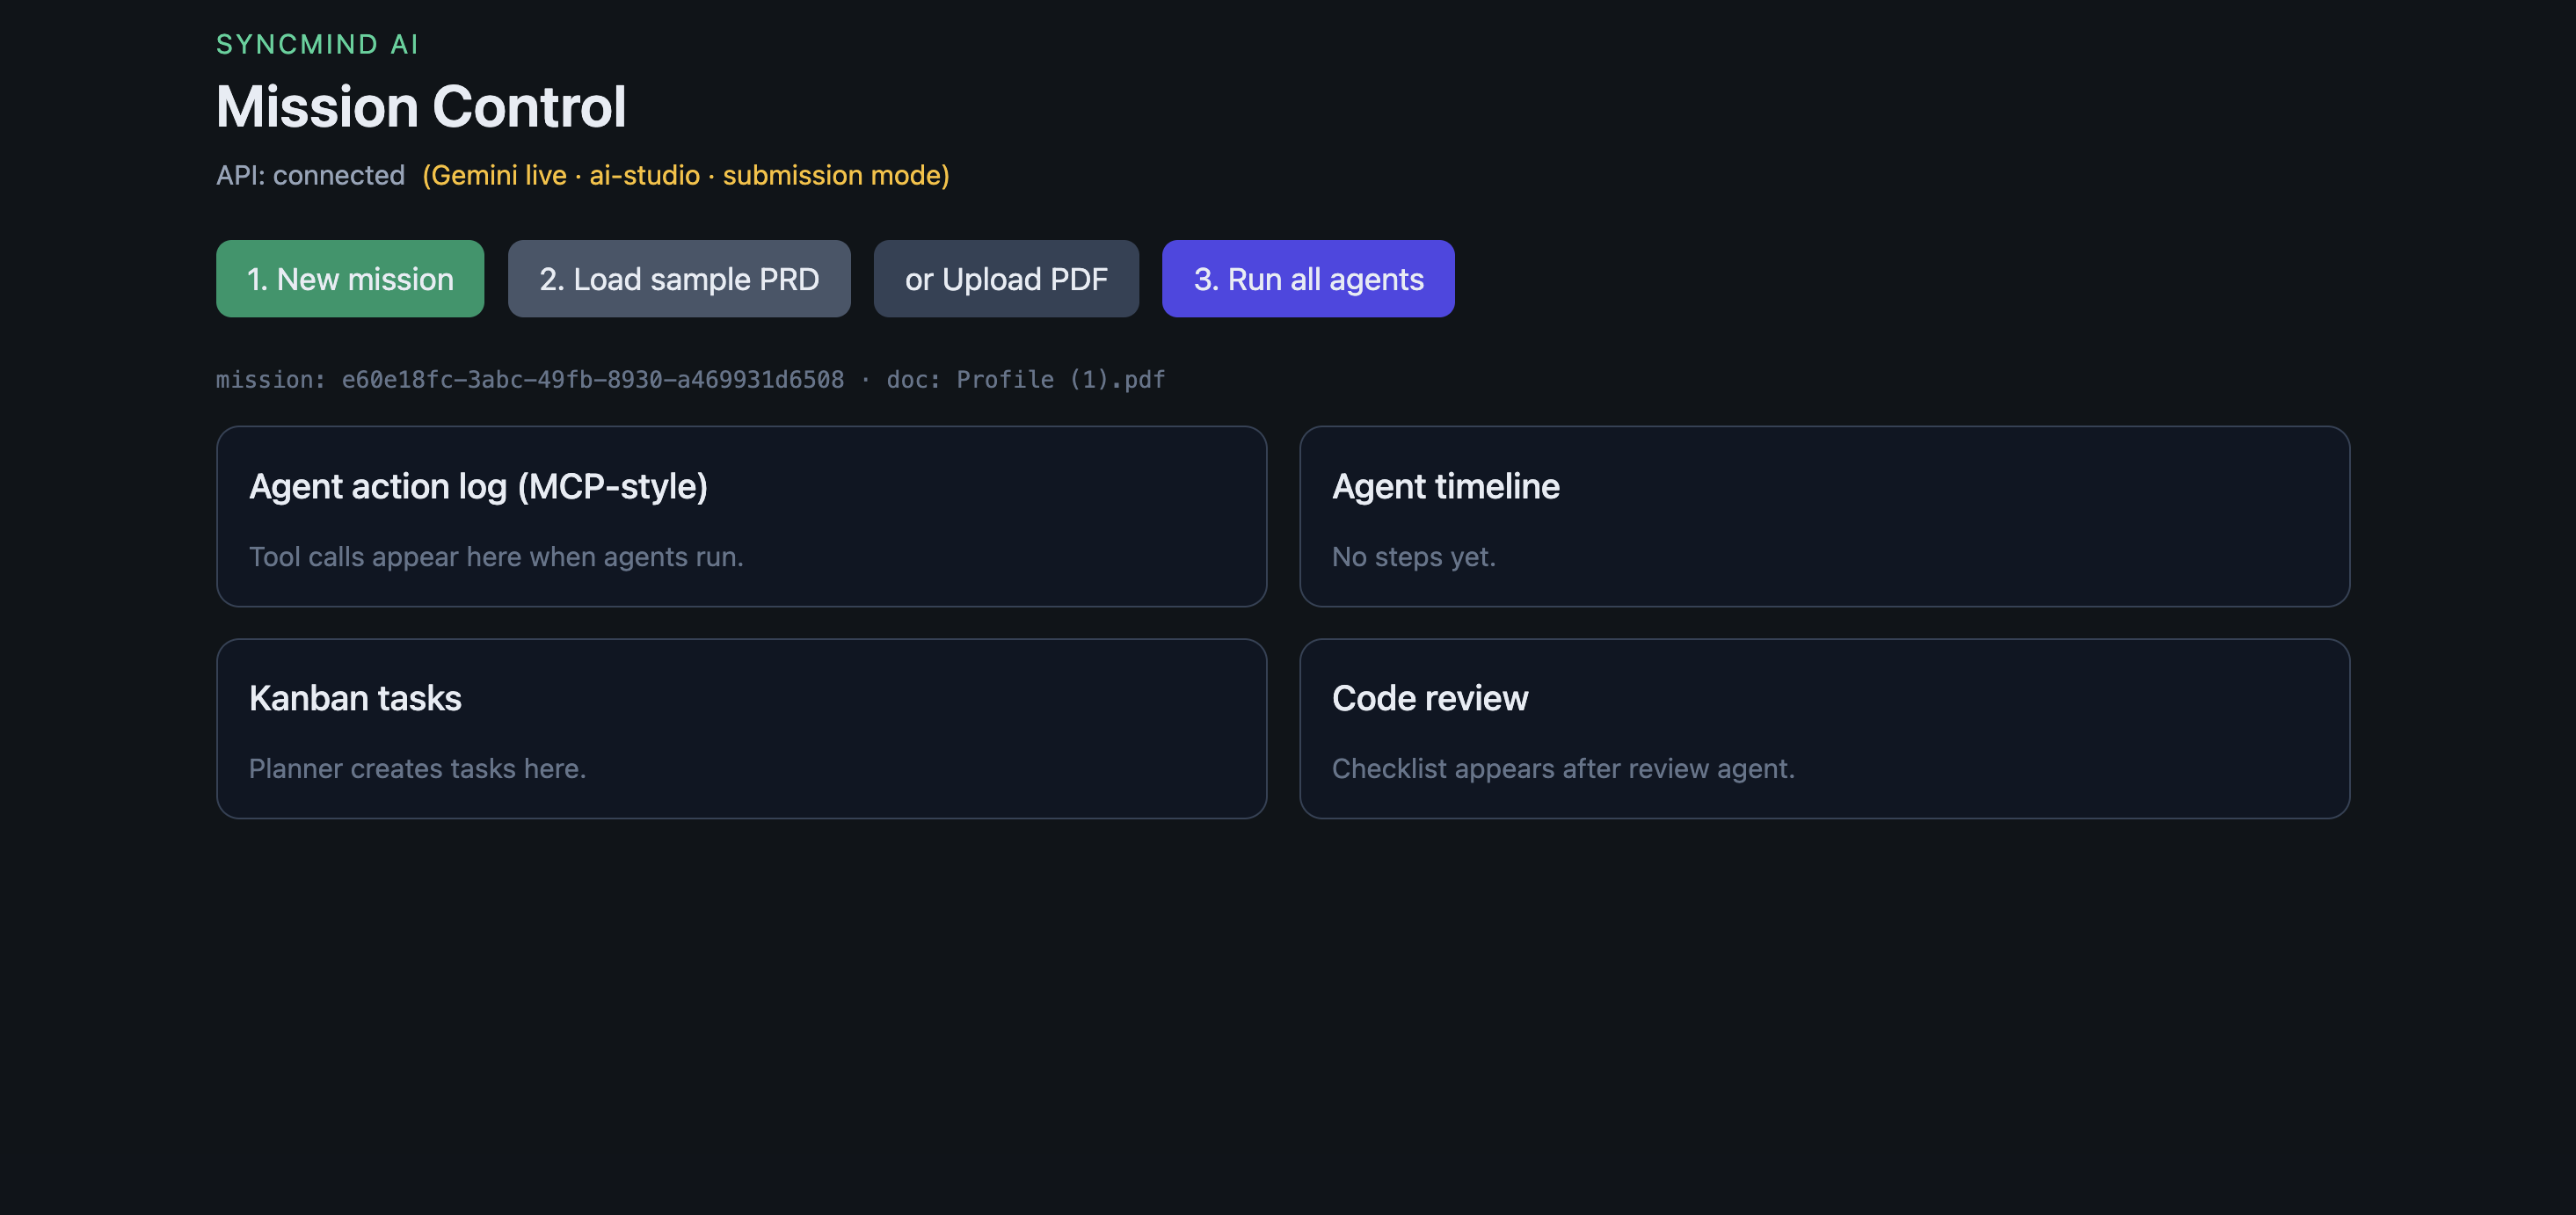Viewport: 2576px width, 1215px height.
Task: Click the Agent timeline panel heading
Action: pyautogui.click(x=1446, y=486)
